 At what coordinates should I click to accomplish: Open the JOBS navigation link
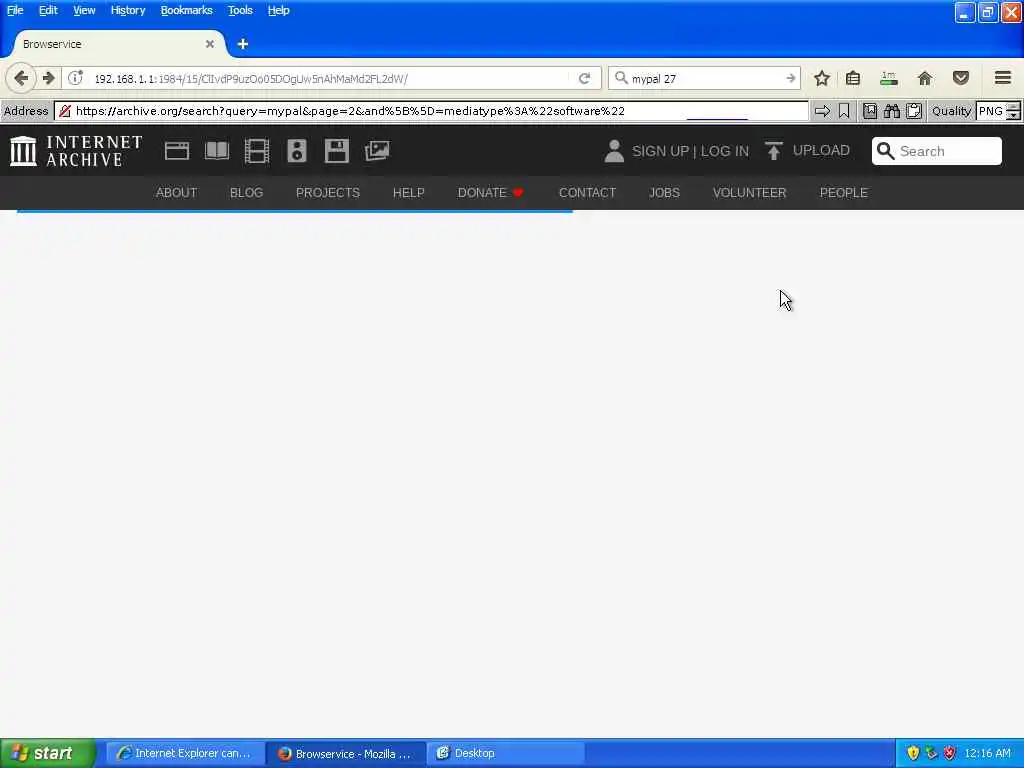pos(664,193)
